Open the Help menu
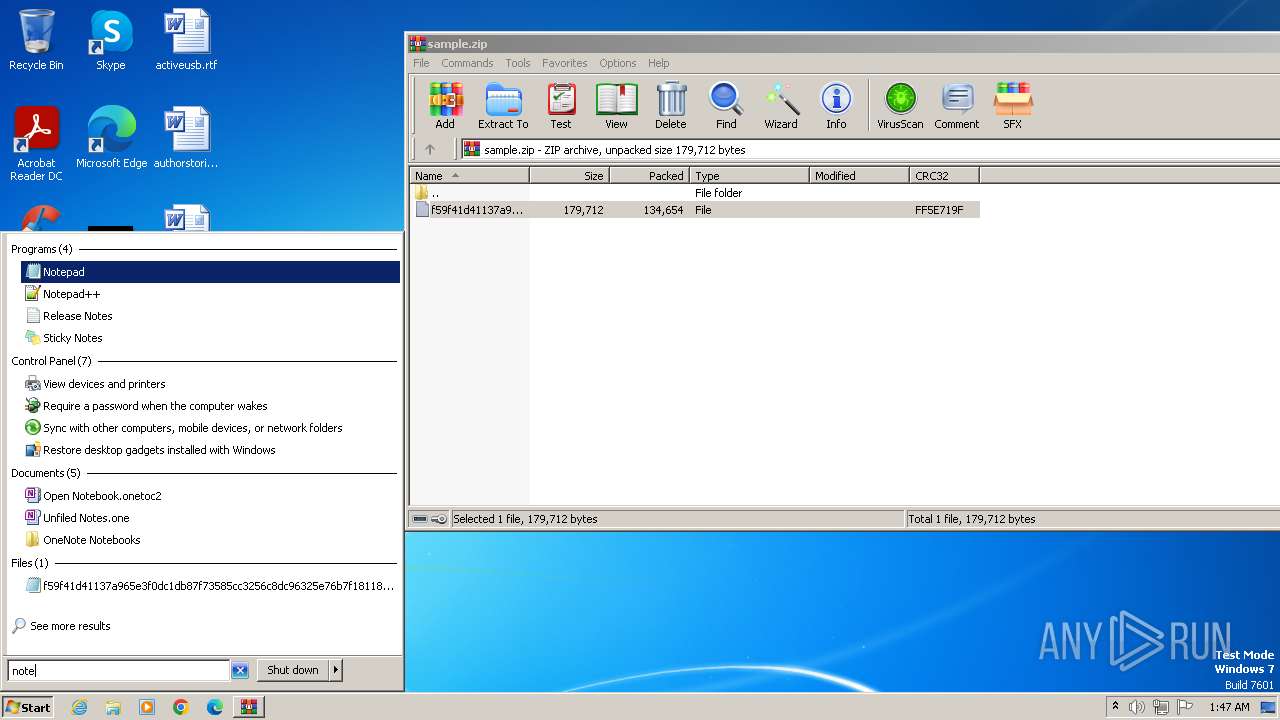Screen dimensions: 1280x720 click(658, 63)
